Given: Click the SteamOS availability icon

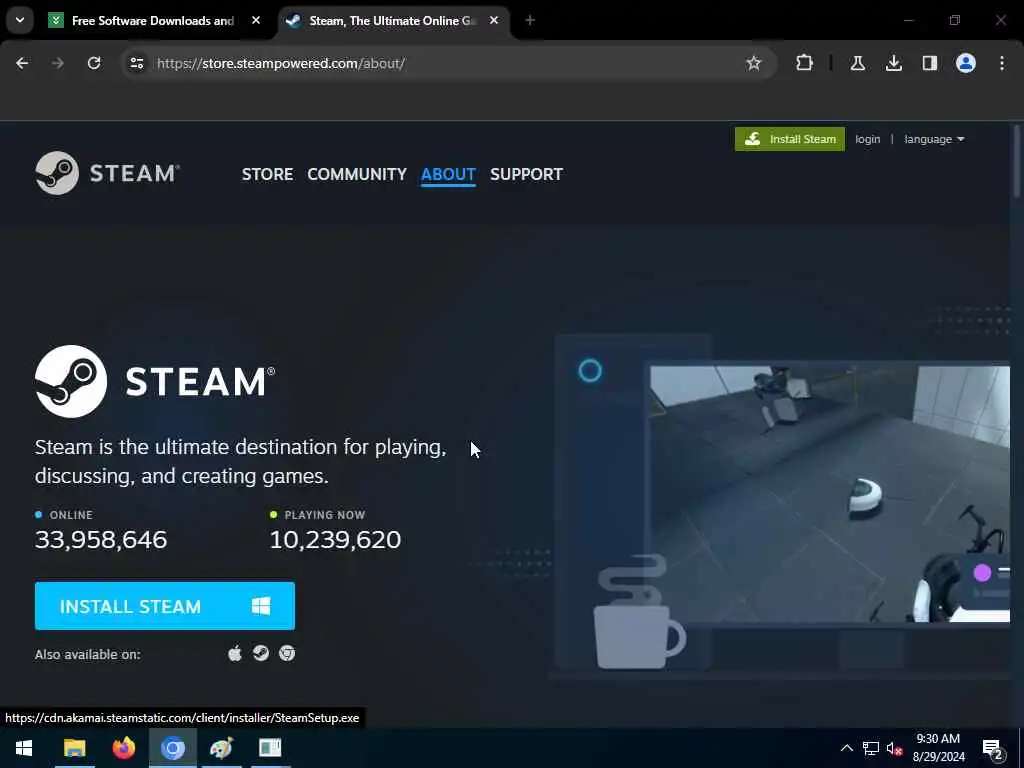Looking at the screenshot, I should coord(261,653).
